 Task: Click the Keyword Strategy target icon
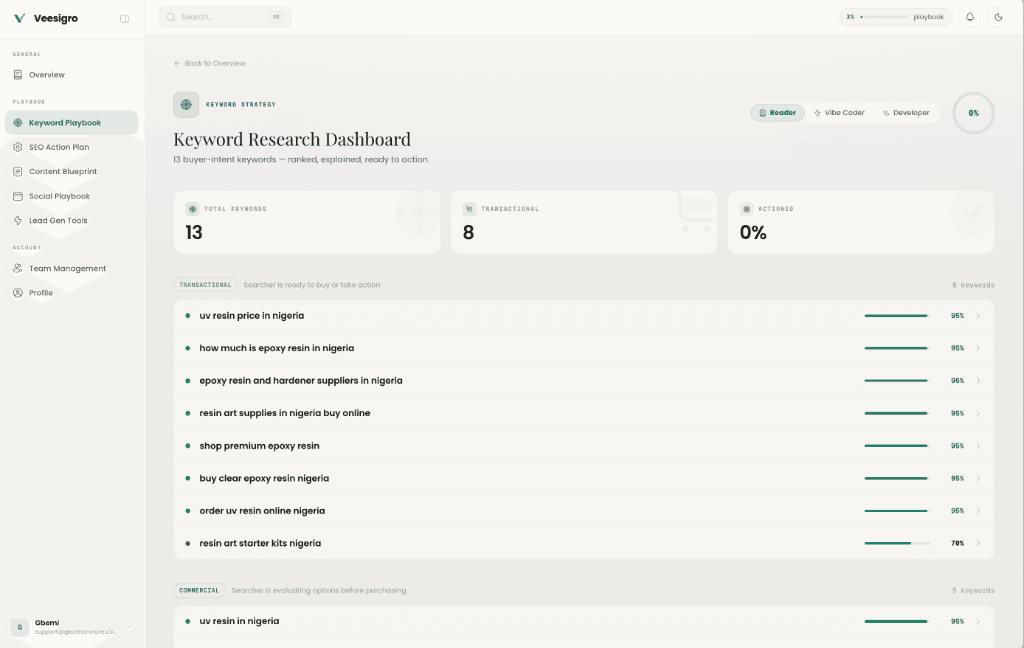(186, 105)
